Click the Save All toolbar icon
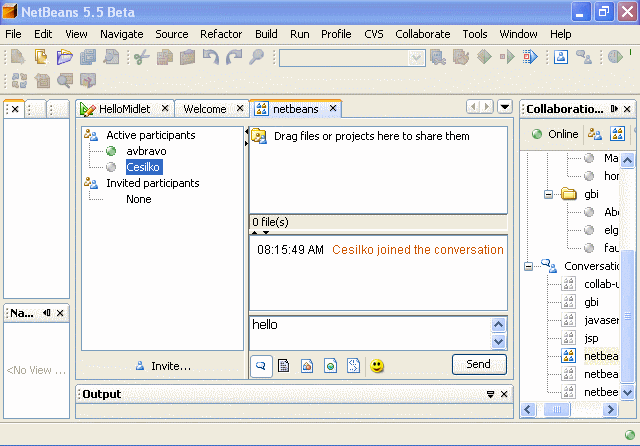This screenshot has height=446, width=640. [x=88, y=57]
